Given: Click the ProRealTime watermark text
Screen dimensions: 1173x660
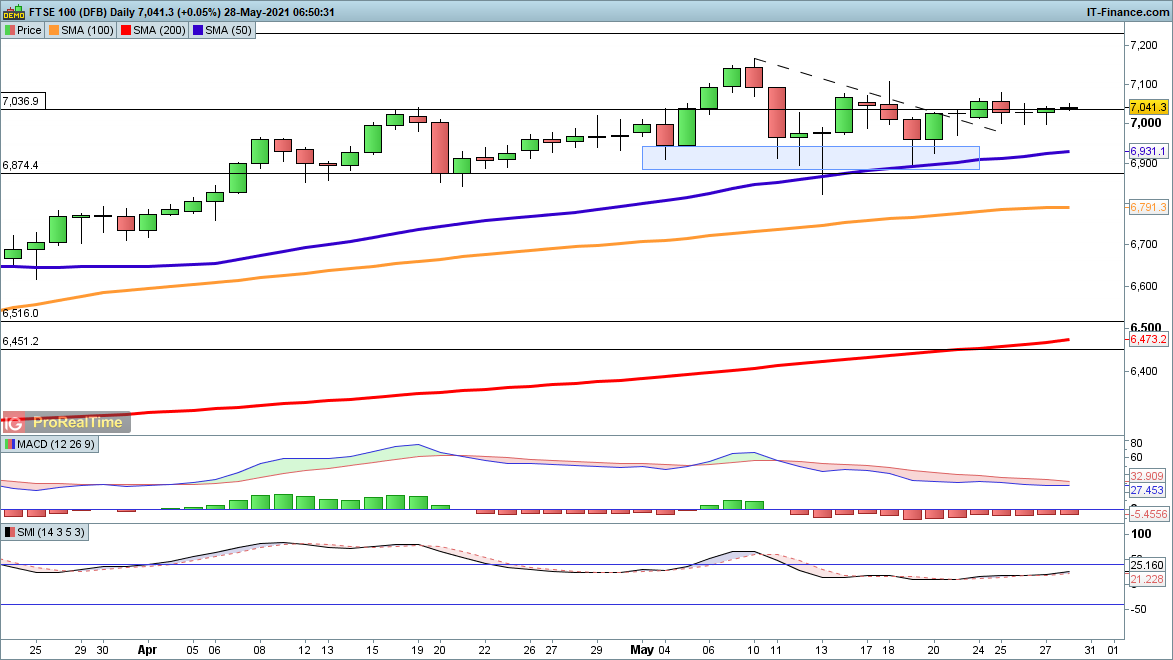Looking at the screenshot, I should click(x=78, y=422).
